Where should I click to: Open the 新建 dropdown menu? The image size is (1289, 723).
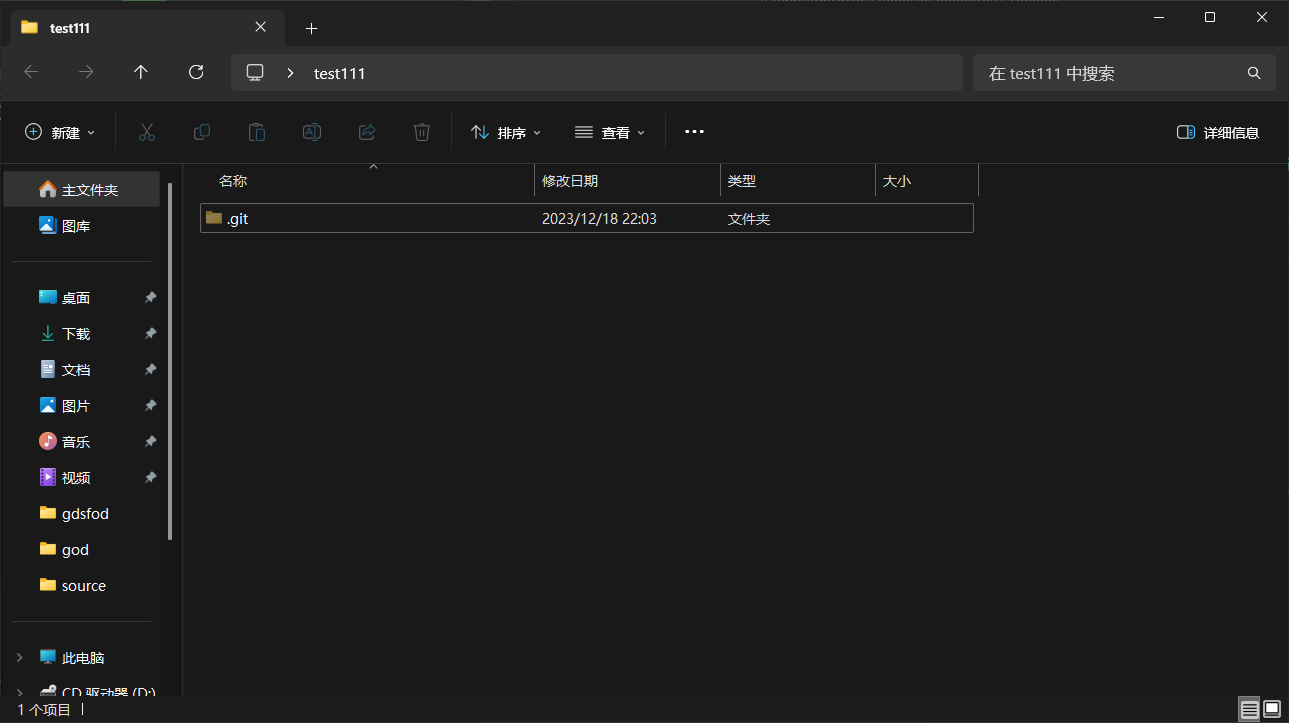pos(60,132)
